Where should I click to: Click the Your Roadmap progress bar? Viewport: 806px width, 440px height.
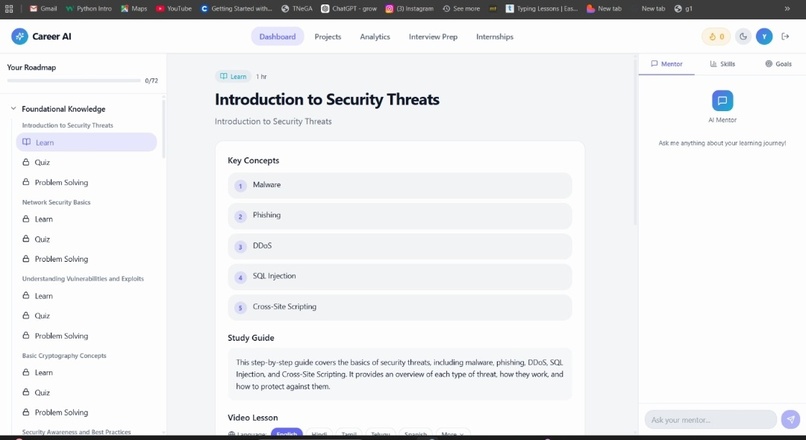tap(74, 81)
